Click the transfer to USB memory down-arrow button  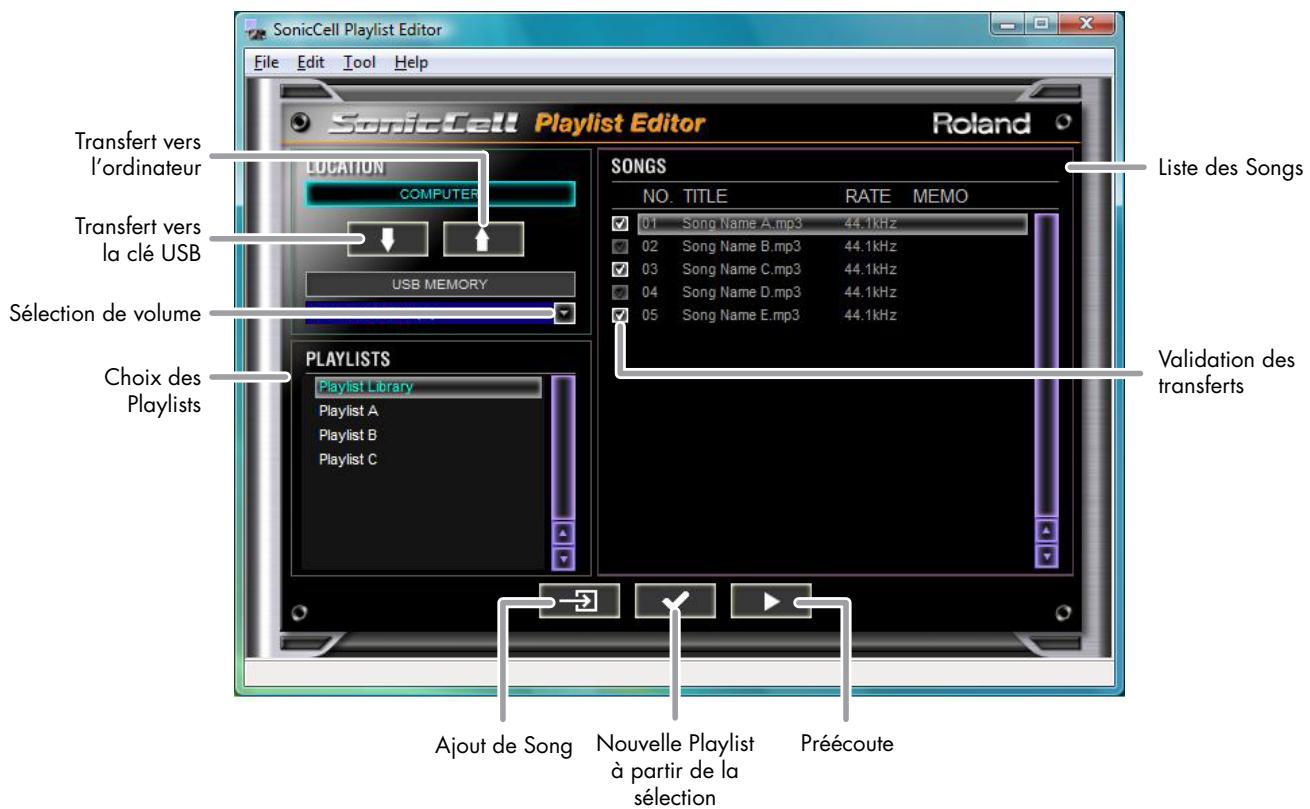(x=388, y=240)
